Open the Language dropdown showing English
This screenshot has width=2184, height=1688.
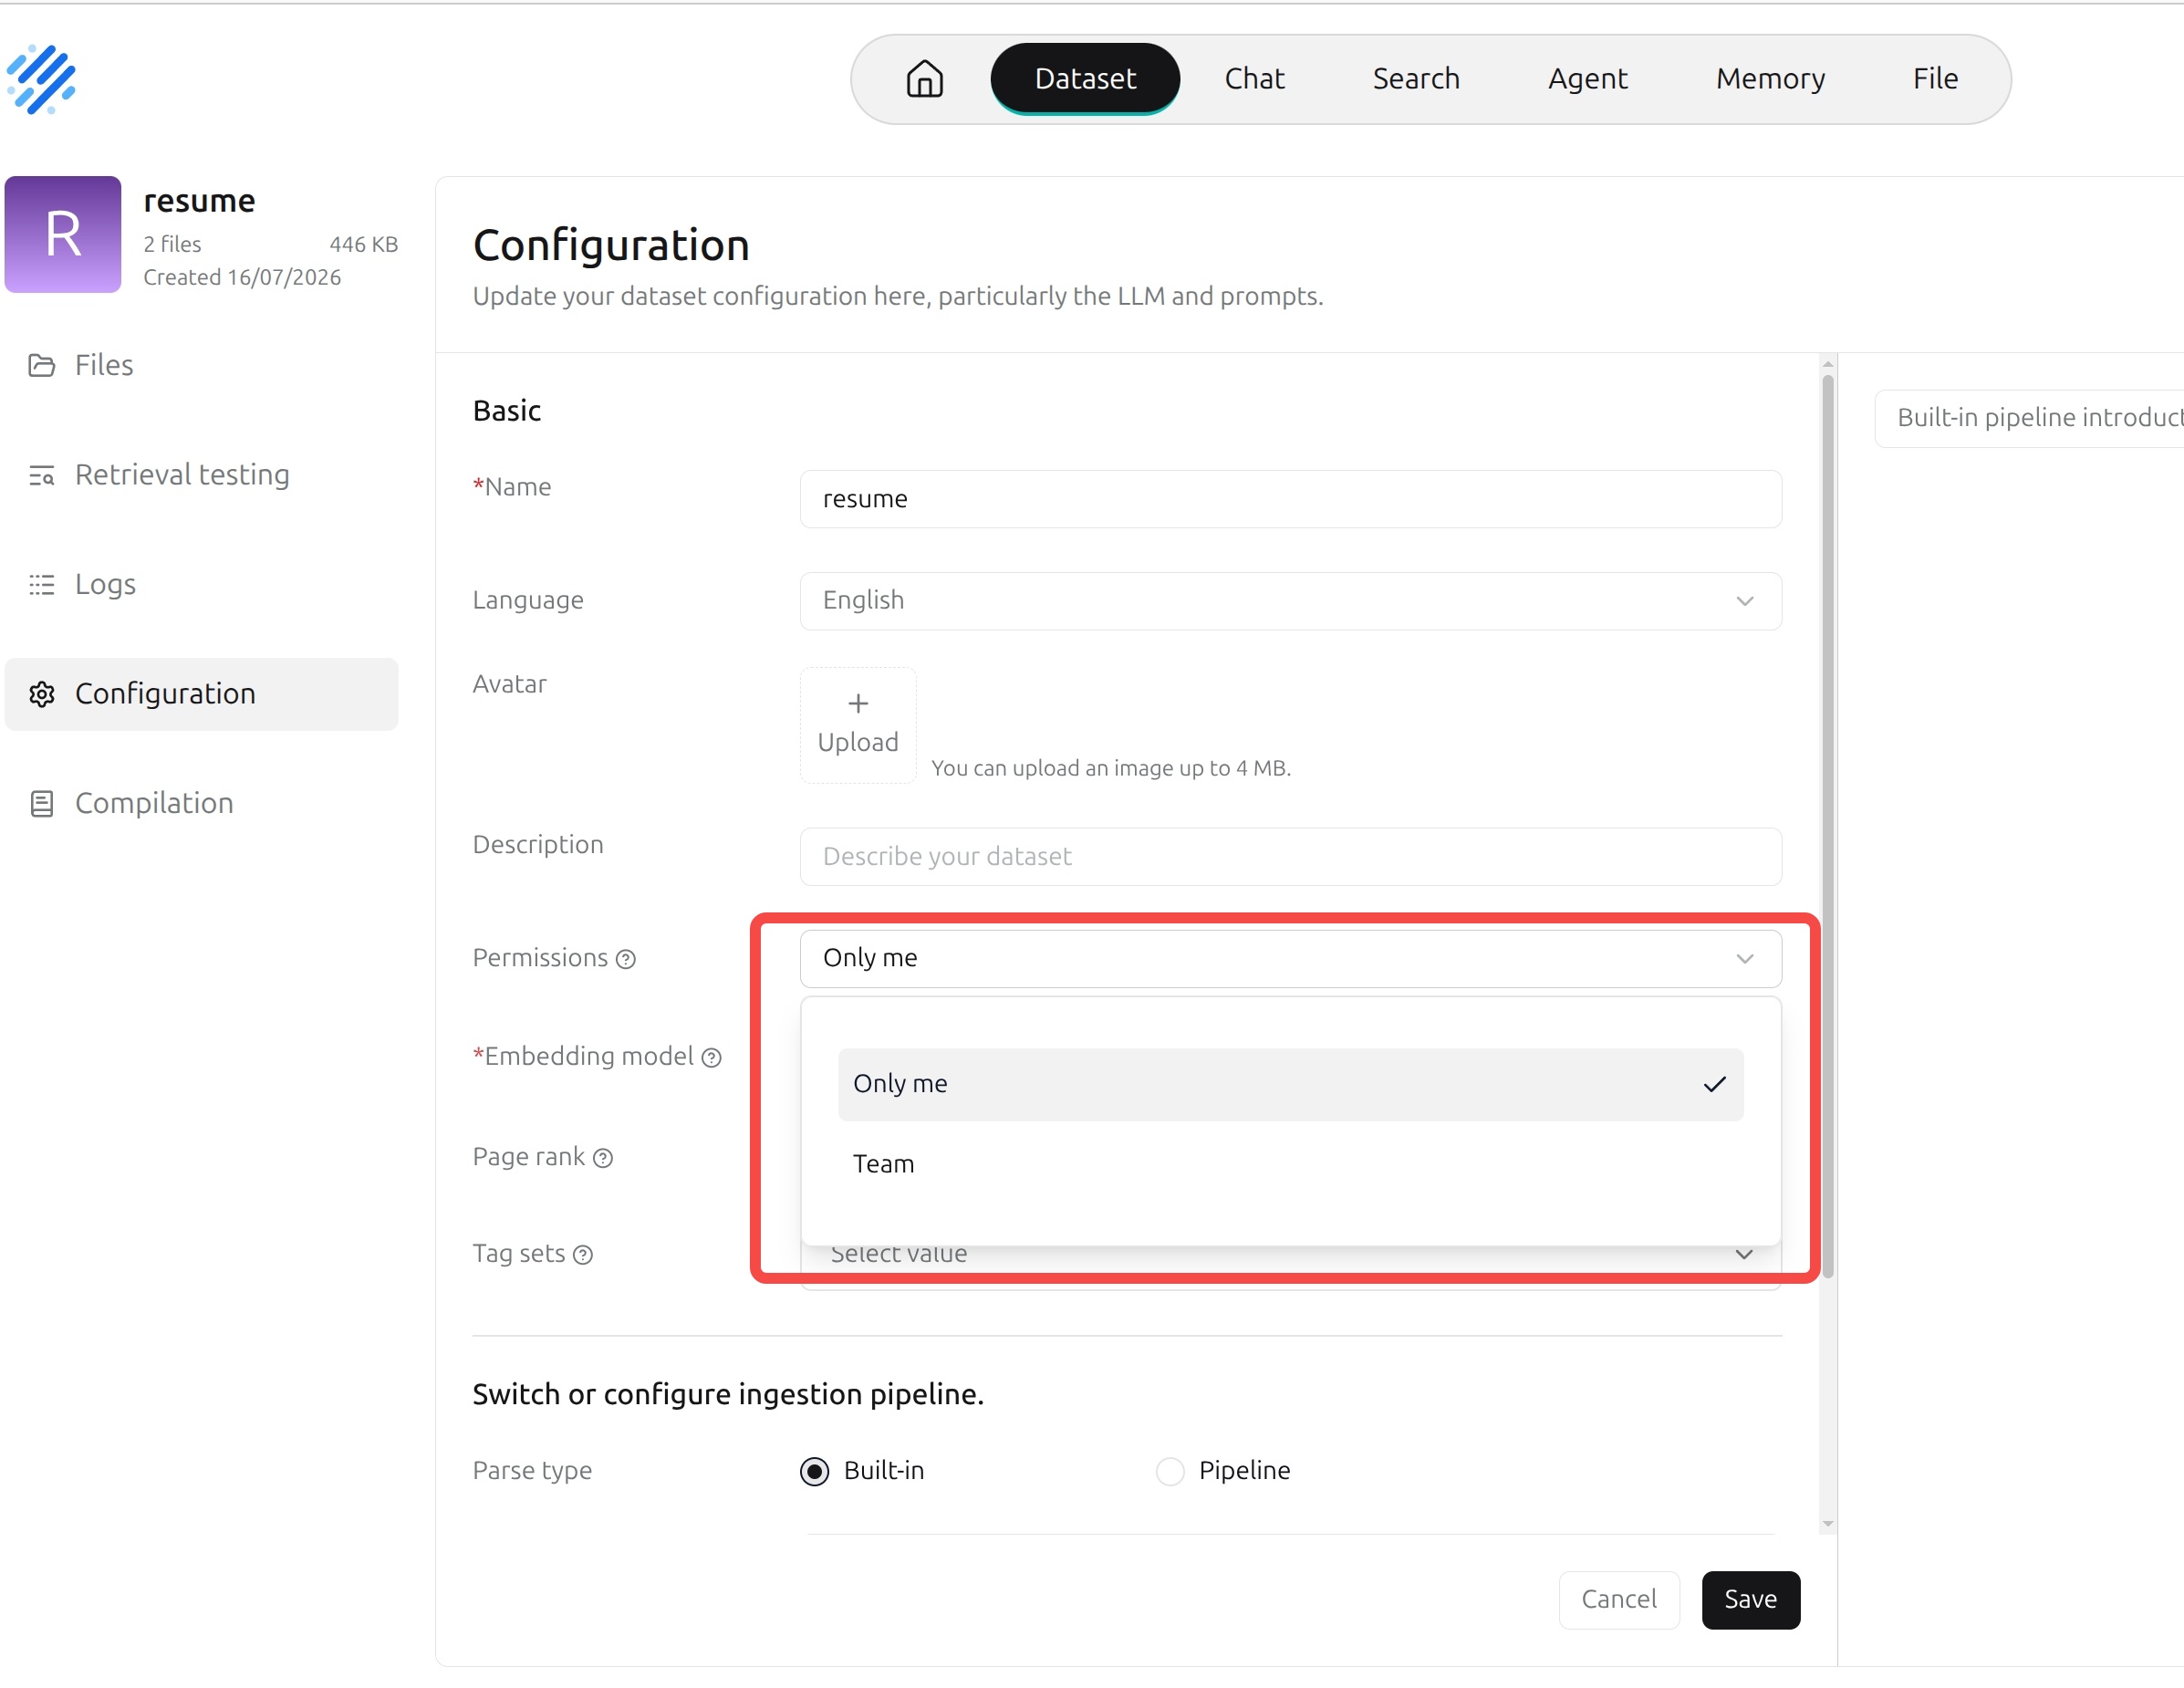pyautogui.click(x=1290, y=601)
